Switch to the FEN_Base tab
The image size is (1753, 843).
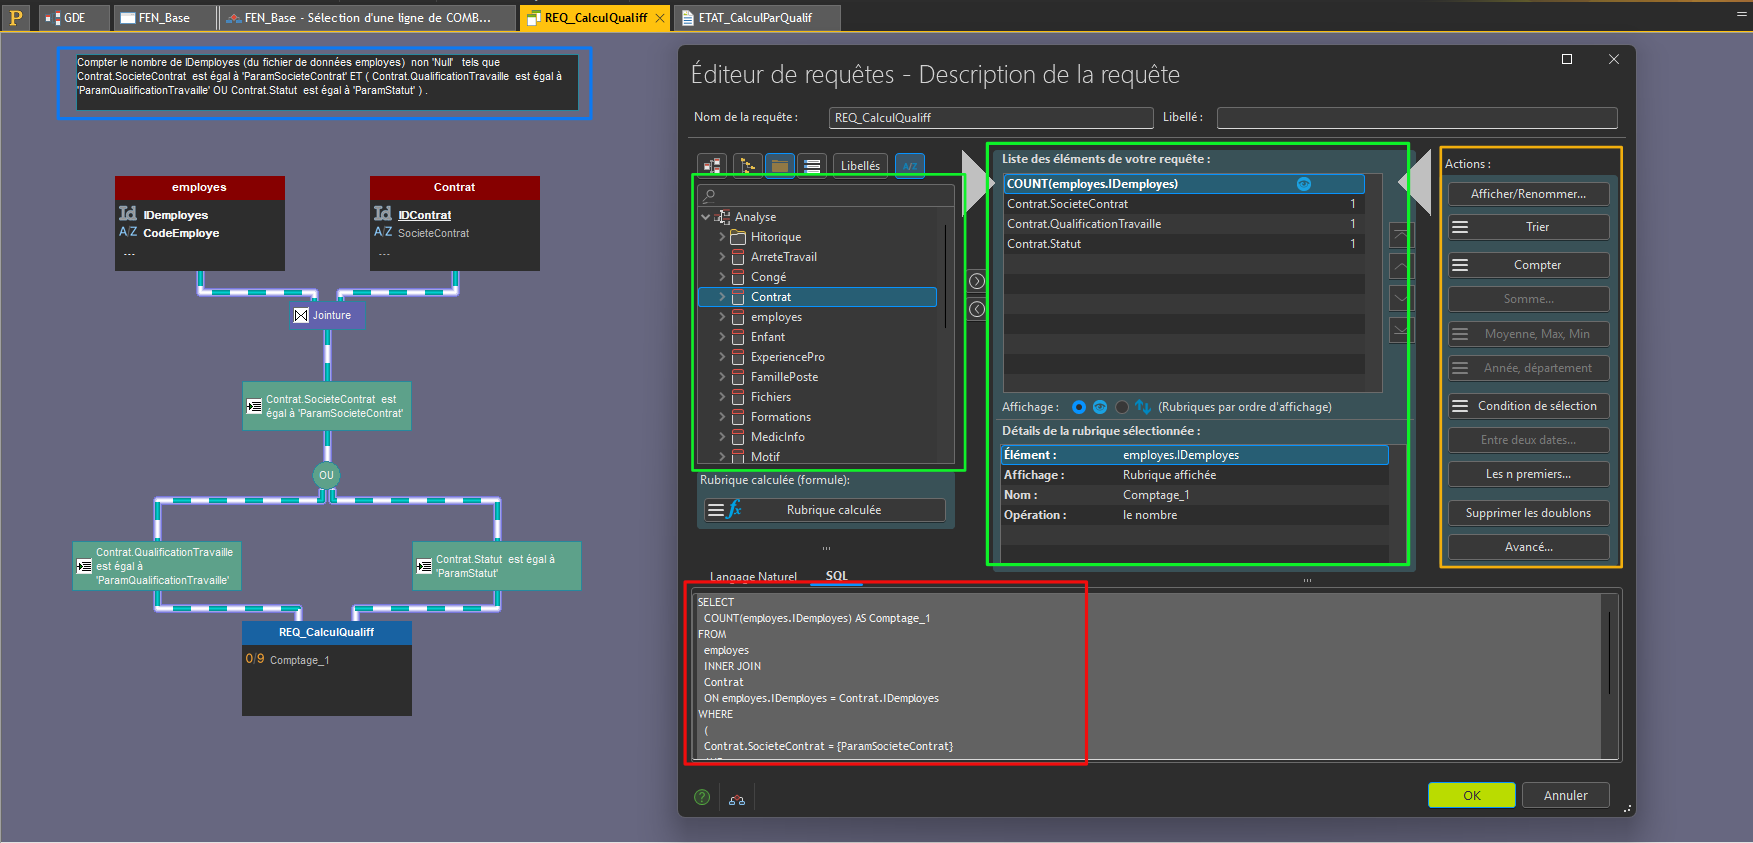tap(165, 18)
